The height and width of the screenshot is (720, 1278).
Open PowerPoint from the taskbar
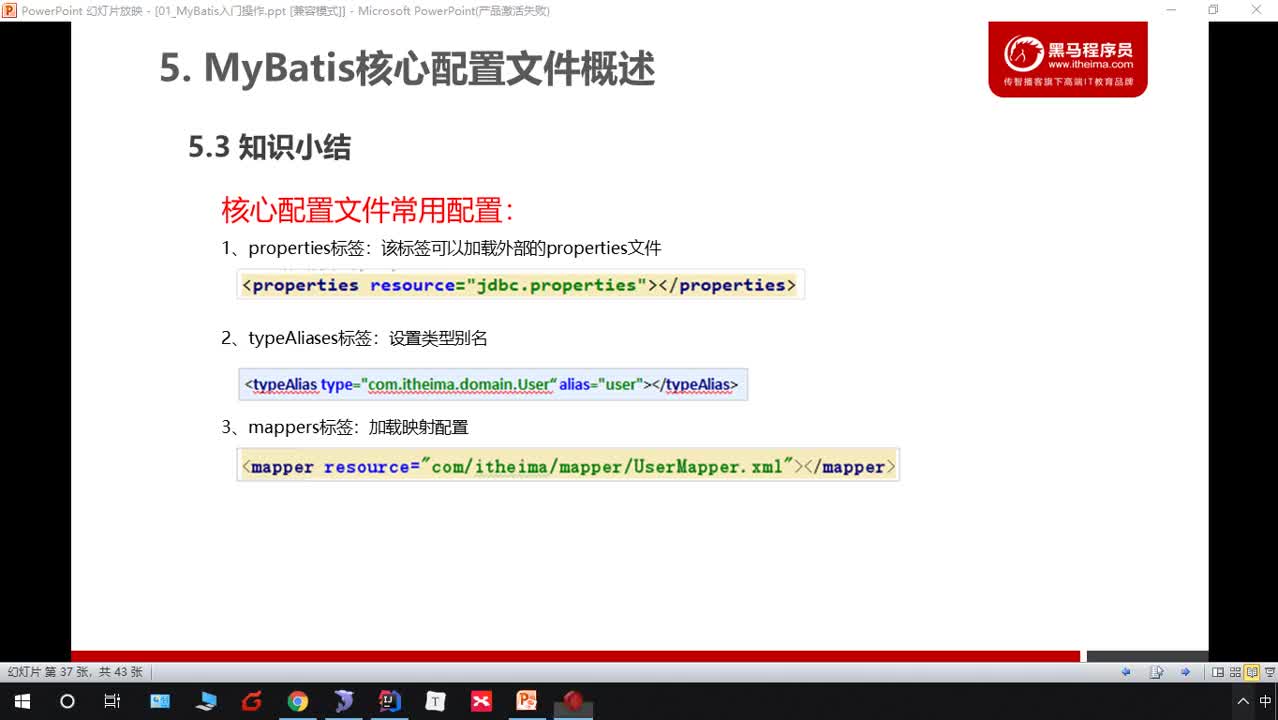tap(527, 701)
